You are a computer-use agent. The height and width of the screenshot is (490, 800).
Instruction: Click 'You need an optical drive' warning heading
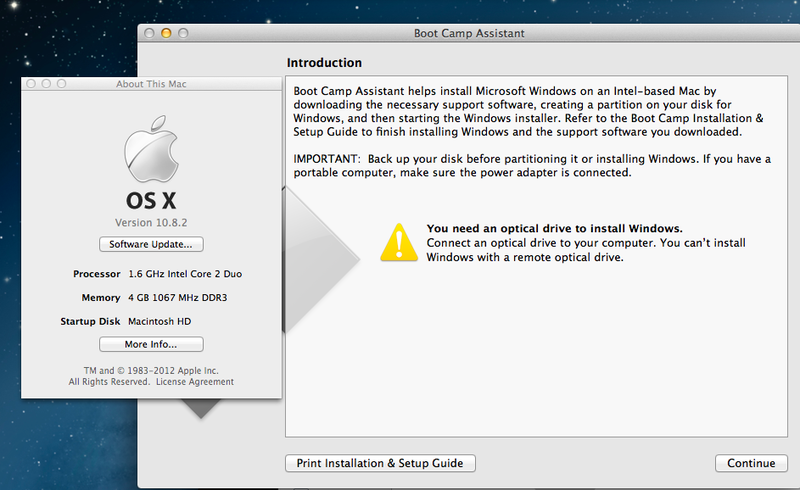point(555,228)
